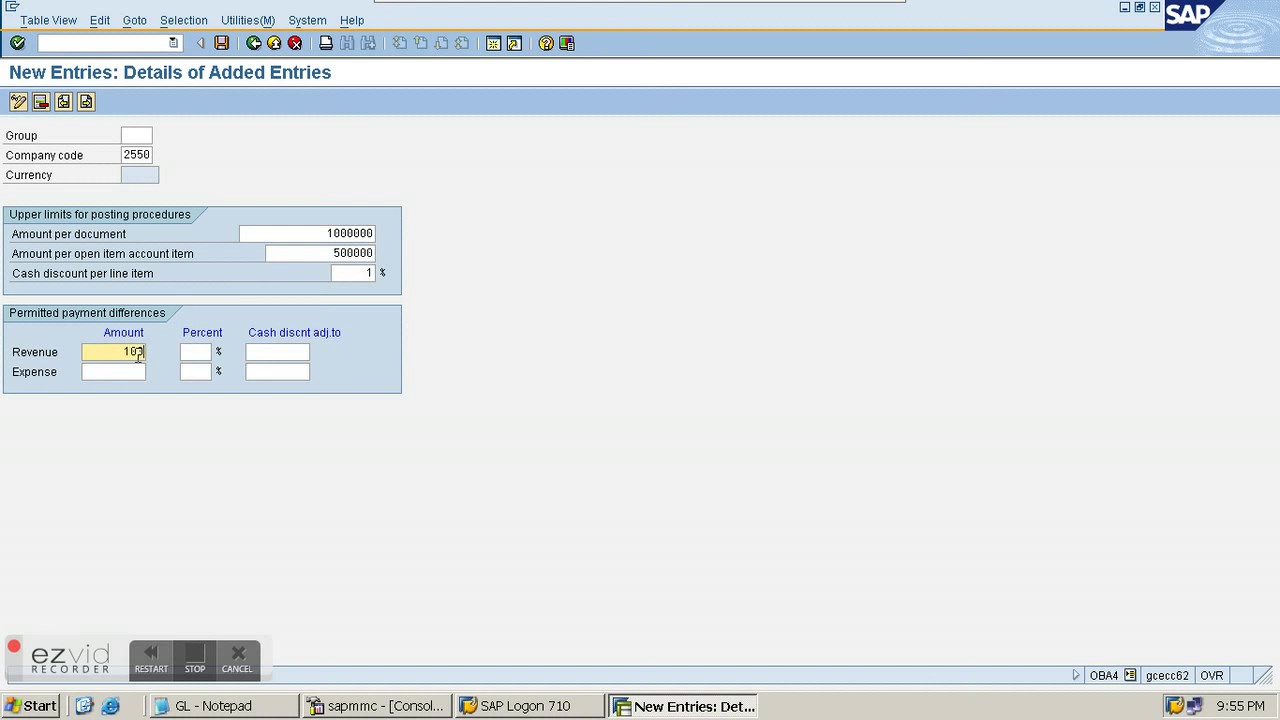Open the Customize Local Layout icon
The image size is (1280, 720).
[567, 43]
